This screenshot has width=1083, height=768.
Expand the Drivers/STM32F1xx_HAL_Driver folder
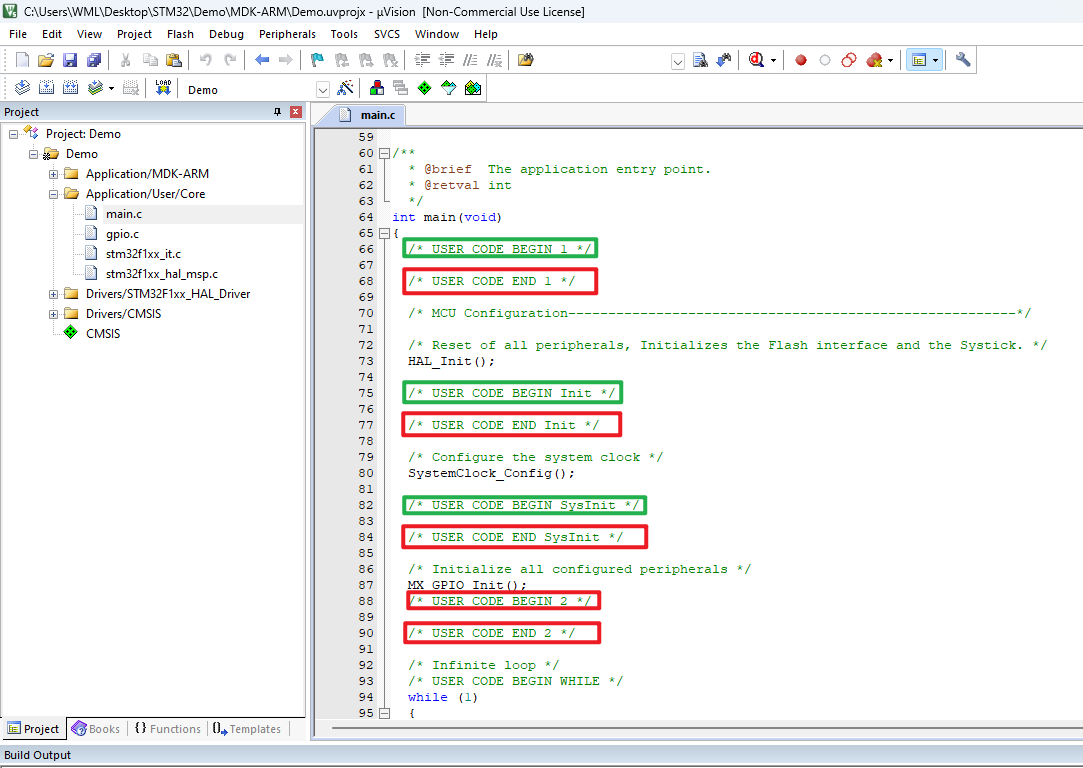pyautogui.click(x=53, y=294)
